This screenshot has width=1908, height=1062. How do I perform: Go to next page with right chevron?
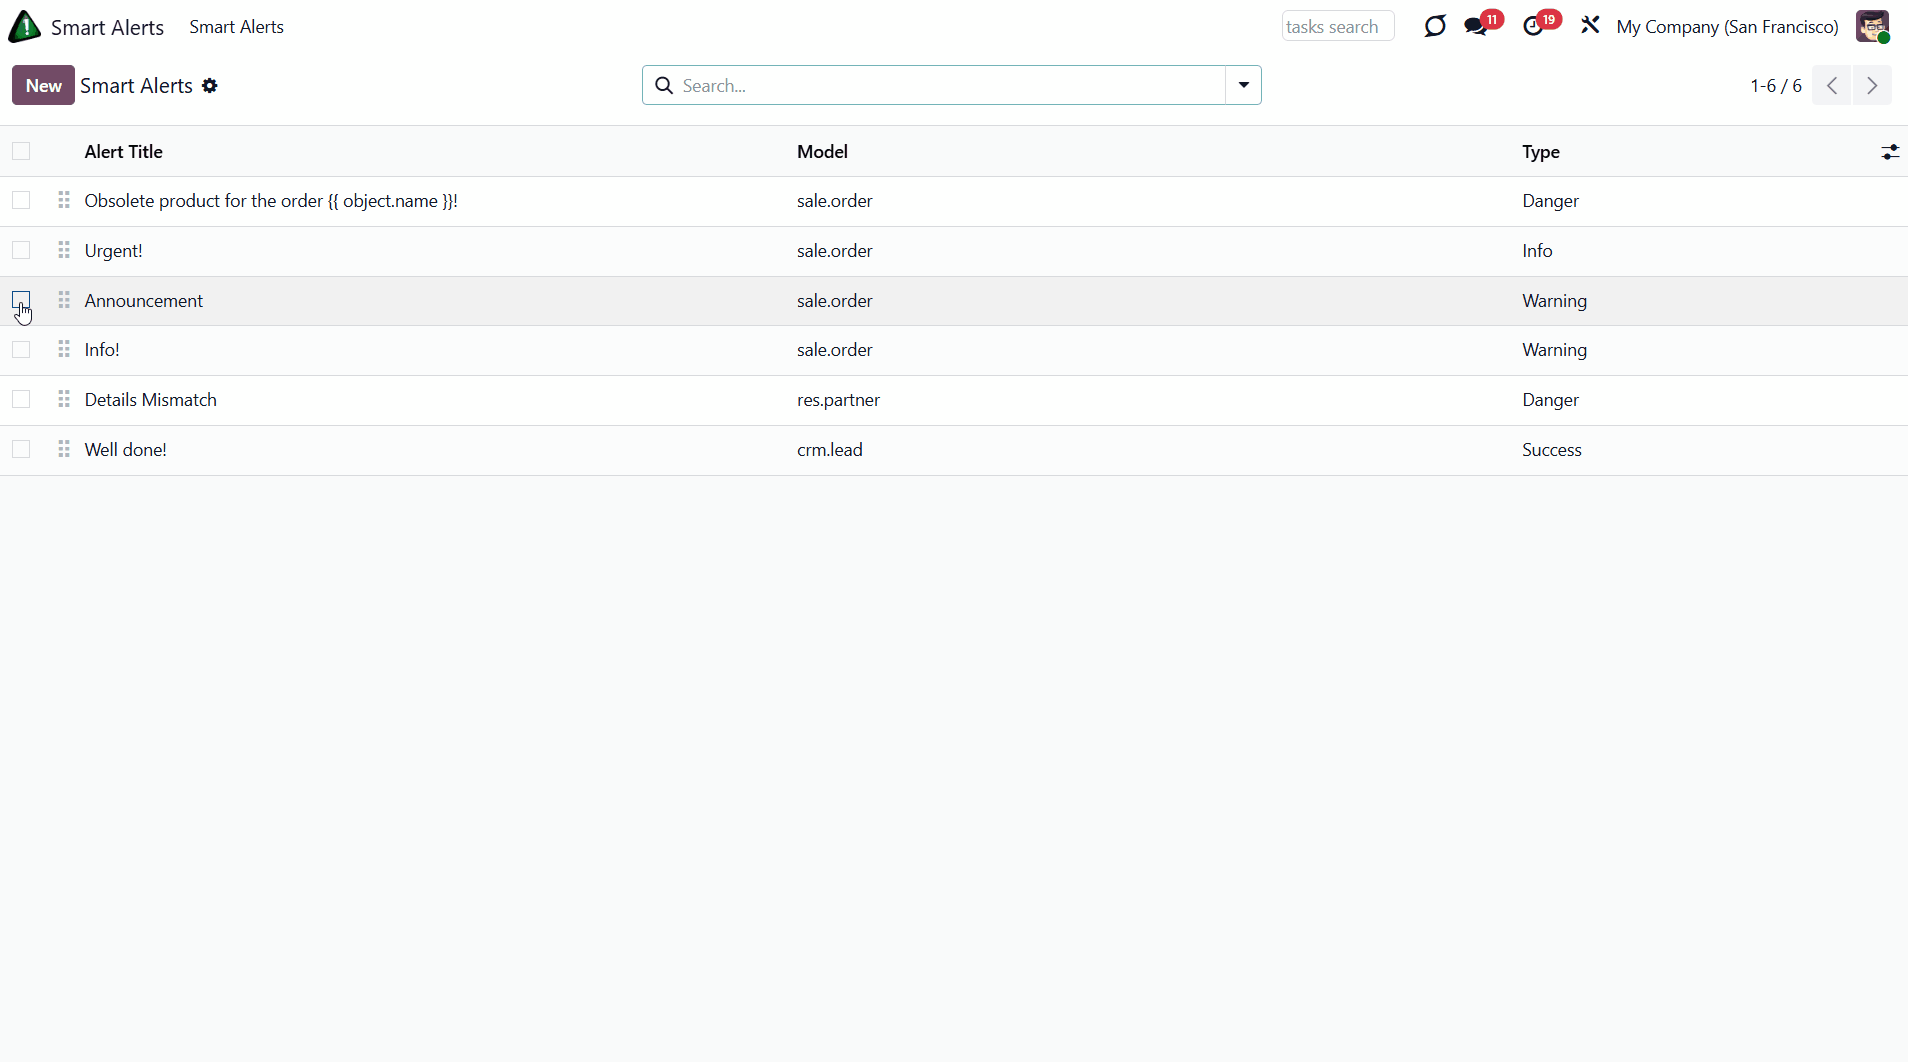click(1872, 86)
